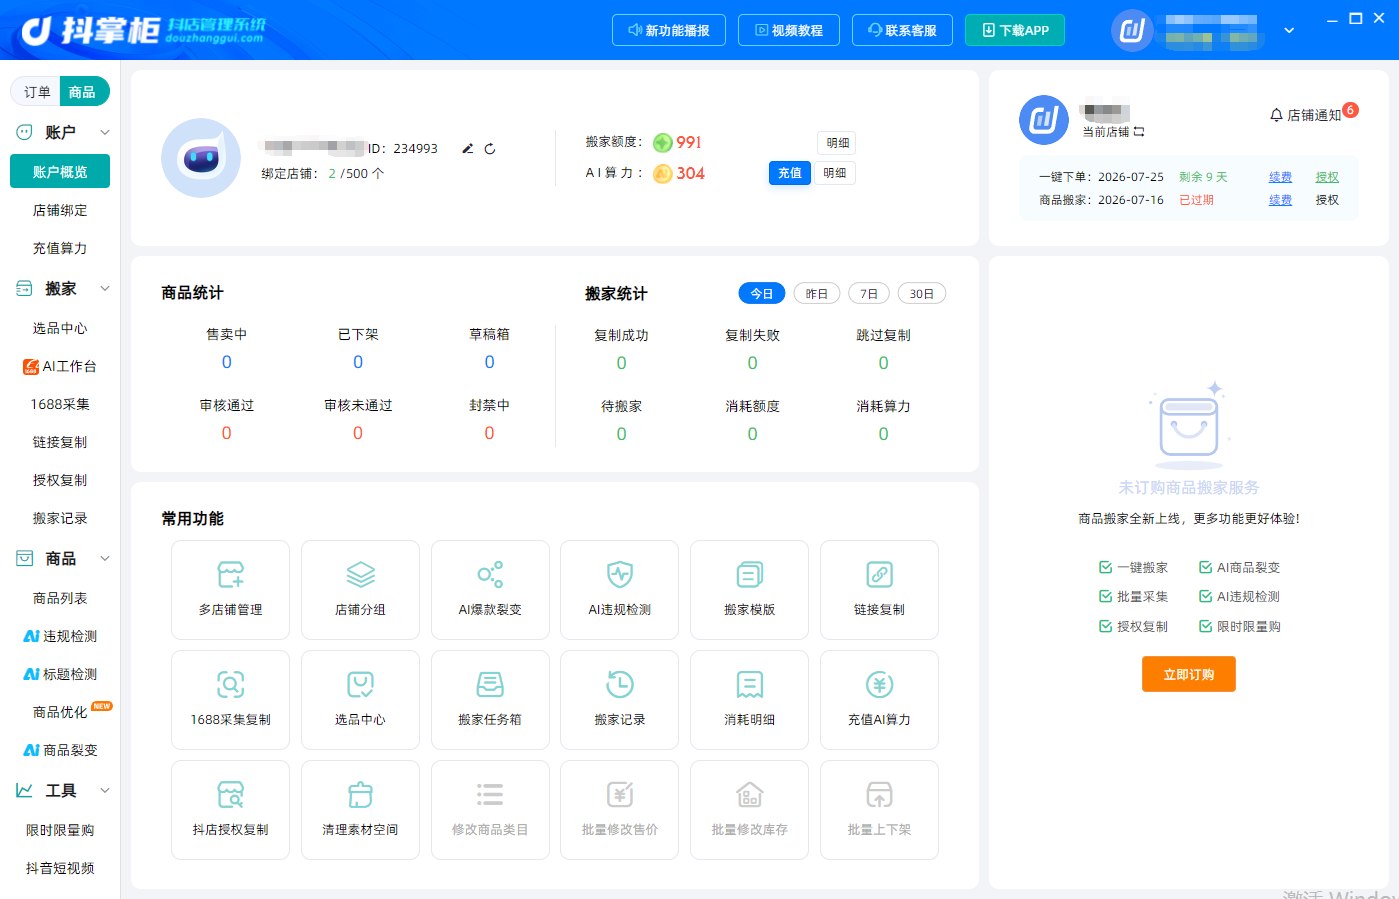
Task: Open the 店铺分组 function tile
Action: click(x=360, y=590)
